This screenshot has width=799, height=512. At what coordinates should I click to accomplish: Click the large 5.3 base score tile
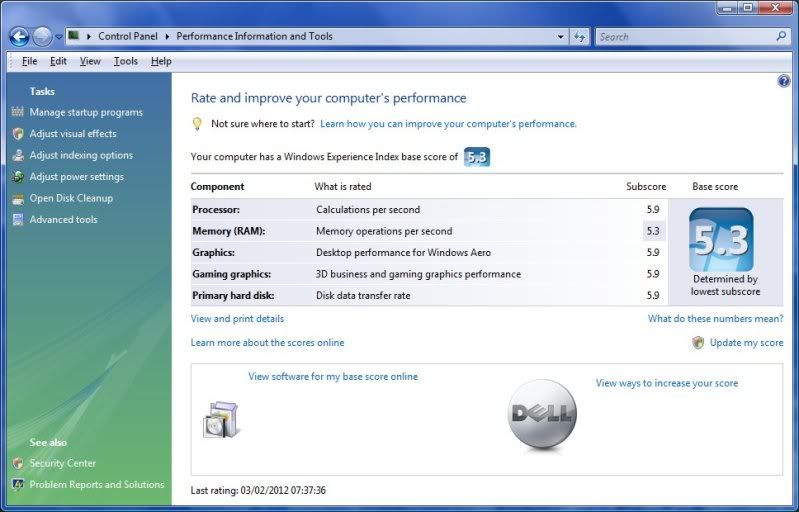point(721,239)
